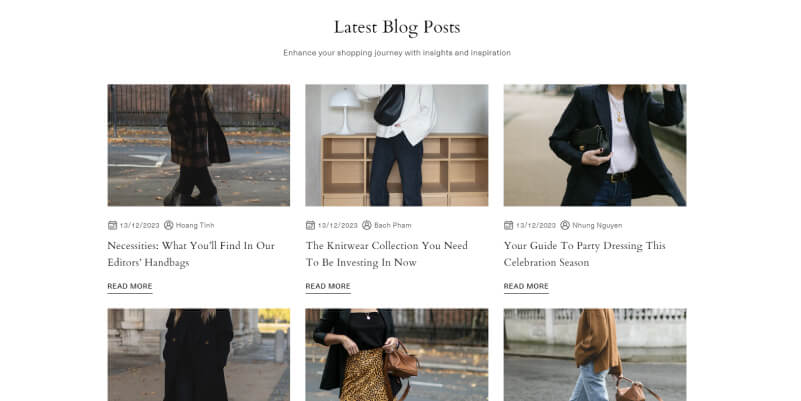
Task: Click the Latest Blog Posts heading
Action: (397, 27)
